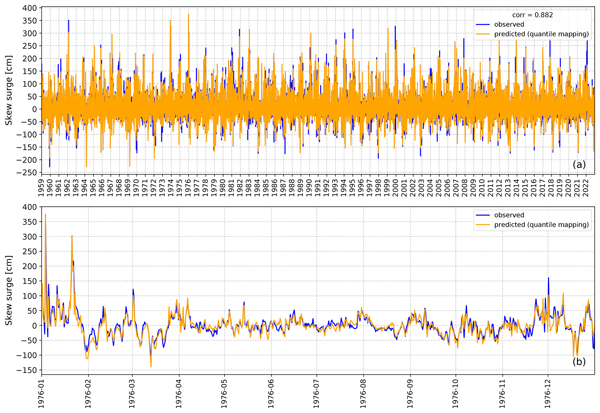
Task: Click the 1976-12 month tick label
Action: coord(548,393)
